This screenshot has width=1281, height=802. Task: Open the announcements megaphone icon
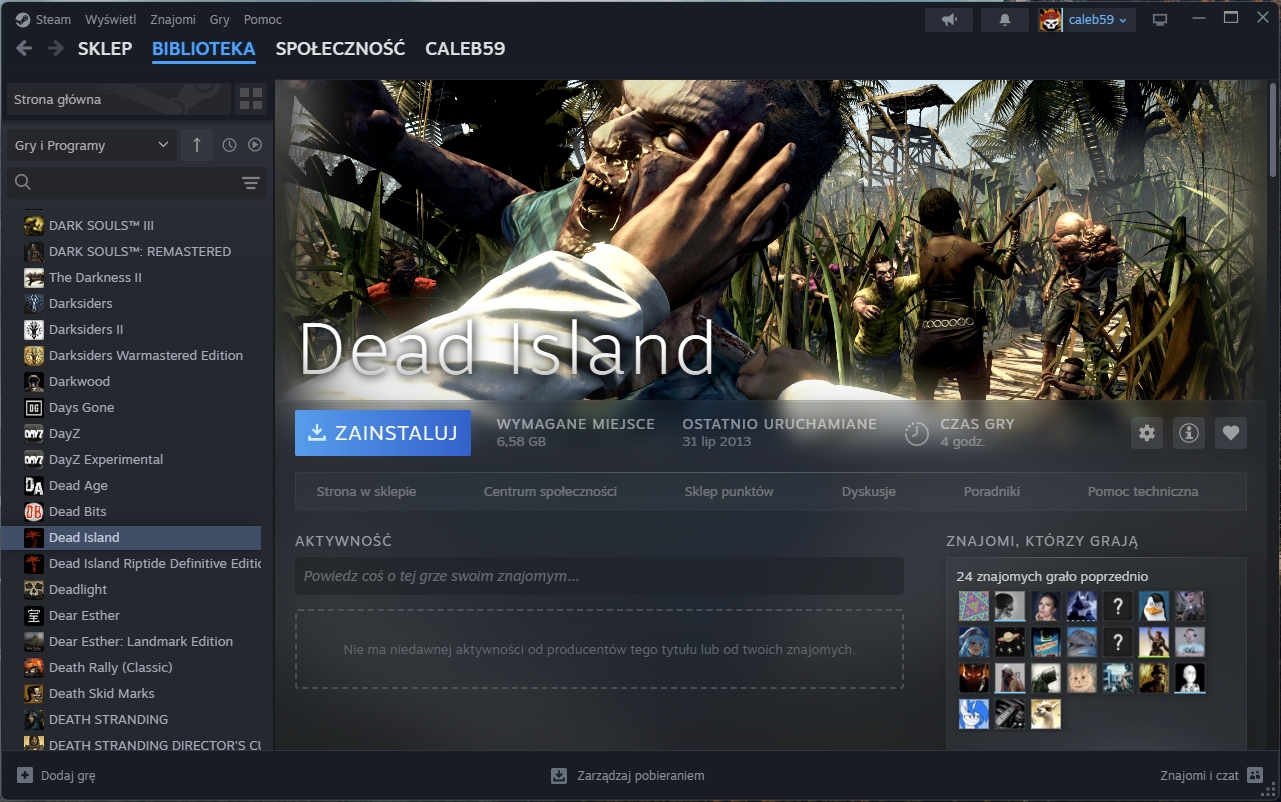click(949, 20)
